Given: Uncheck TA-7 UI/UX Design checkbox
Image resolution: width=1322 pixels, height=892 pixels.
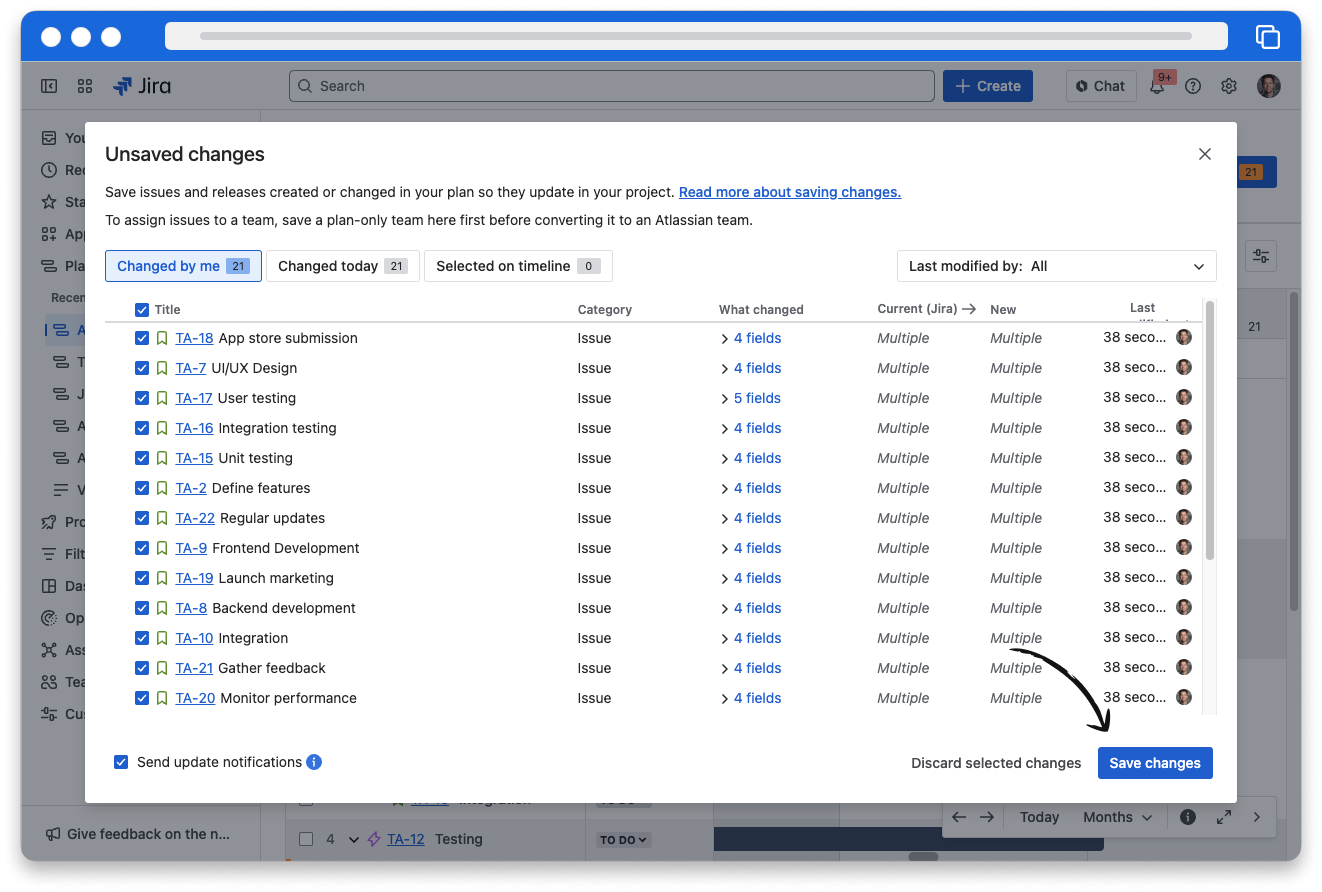Looking at the screenshot, I should click(142, 368).
